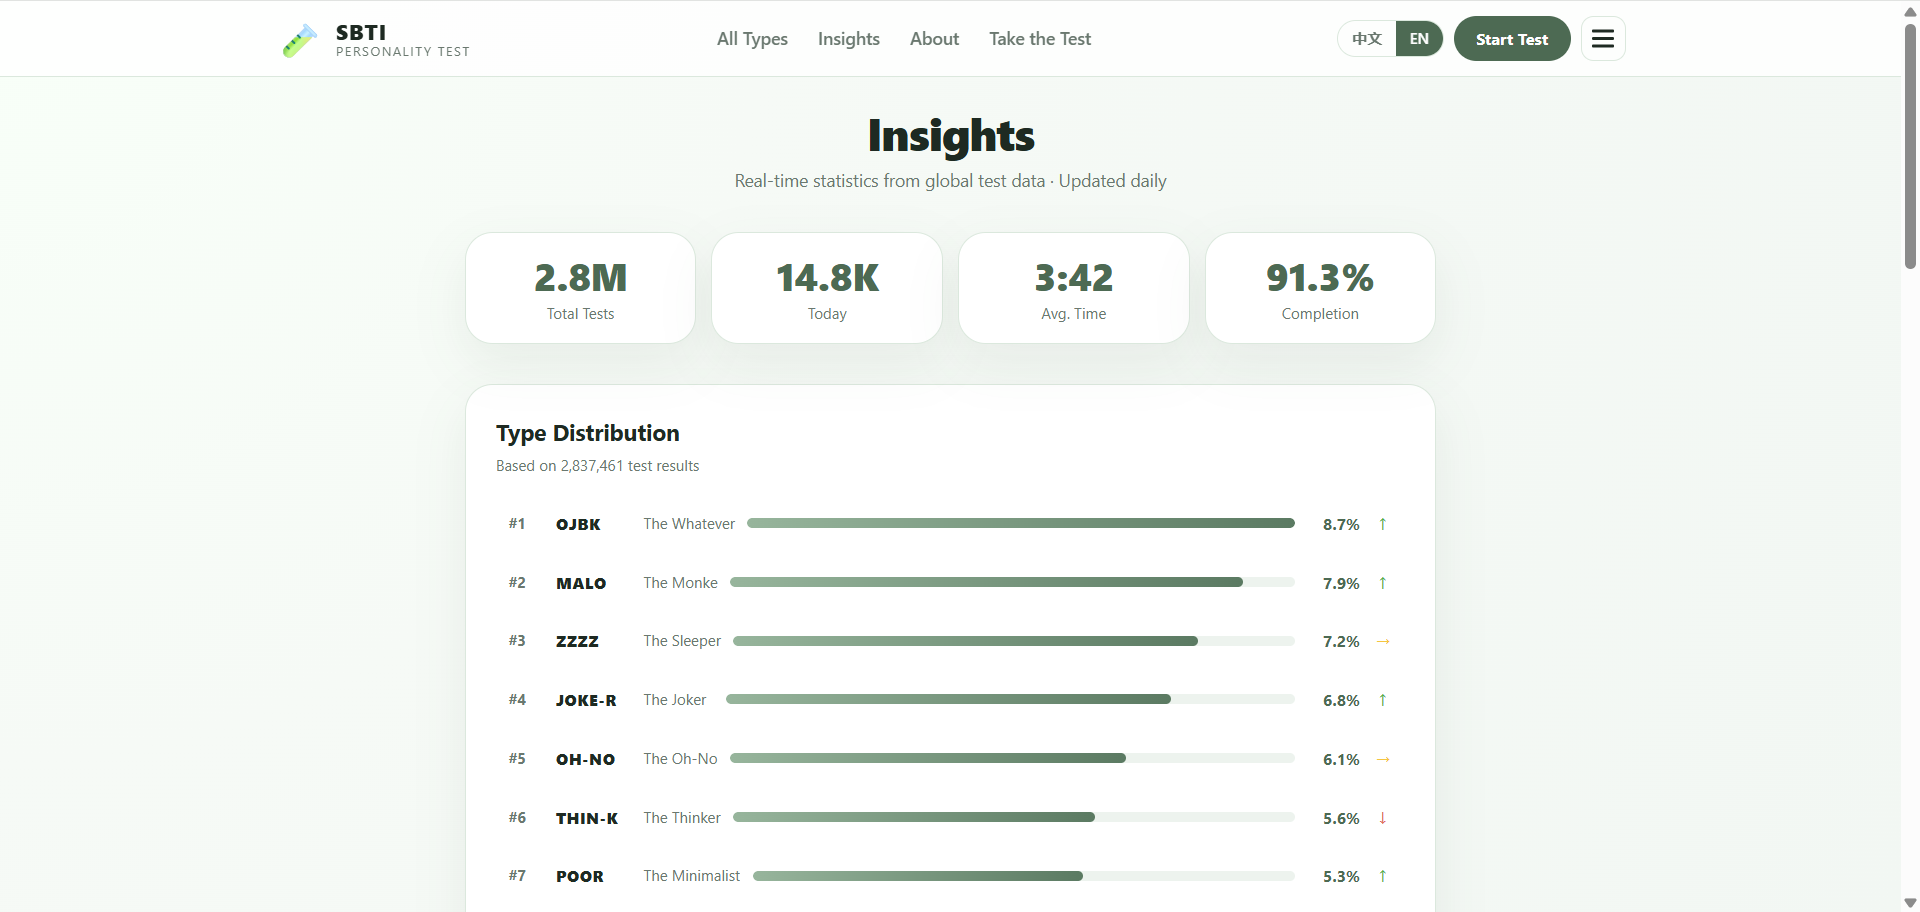Viewport: 1920px width, 912px height.
Task: Click the SBTI test tube logo icon
Action: click(x=299, y=40)
